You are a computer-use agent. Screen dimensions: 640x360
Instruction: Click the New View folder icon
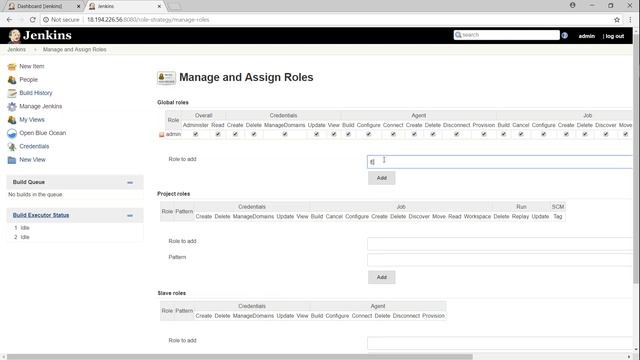click(x=12, y=160)
